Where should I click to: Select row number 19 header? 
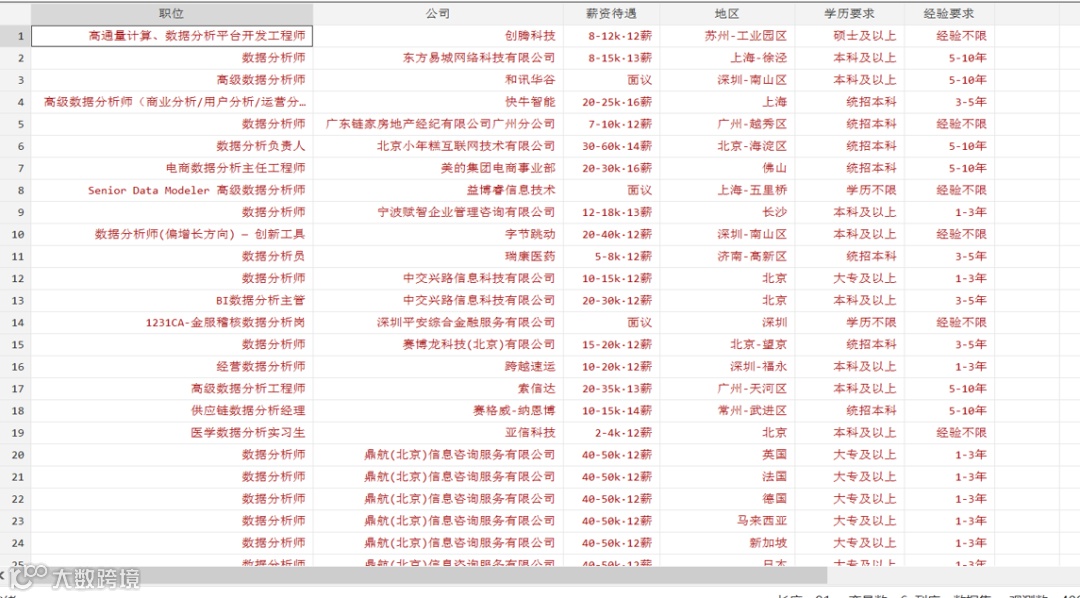point(16,433)
